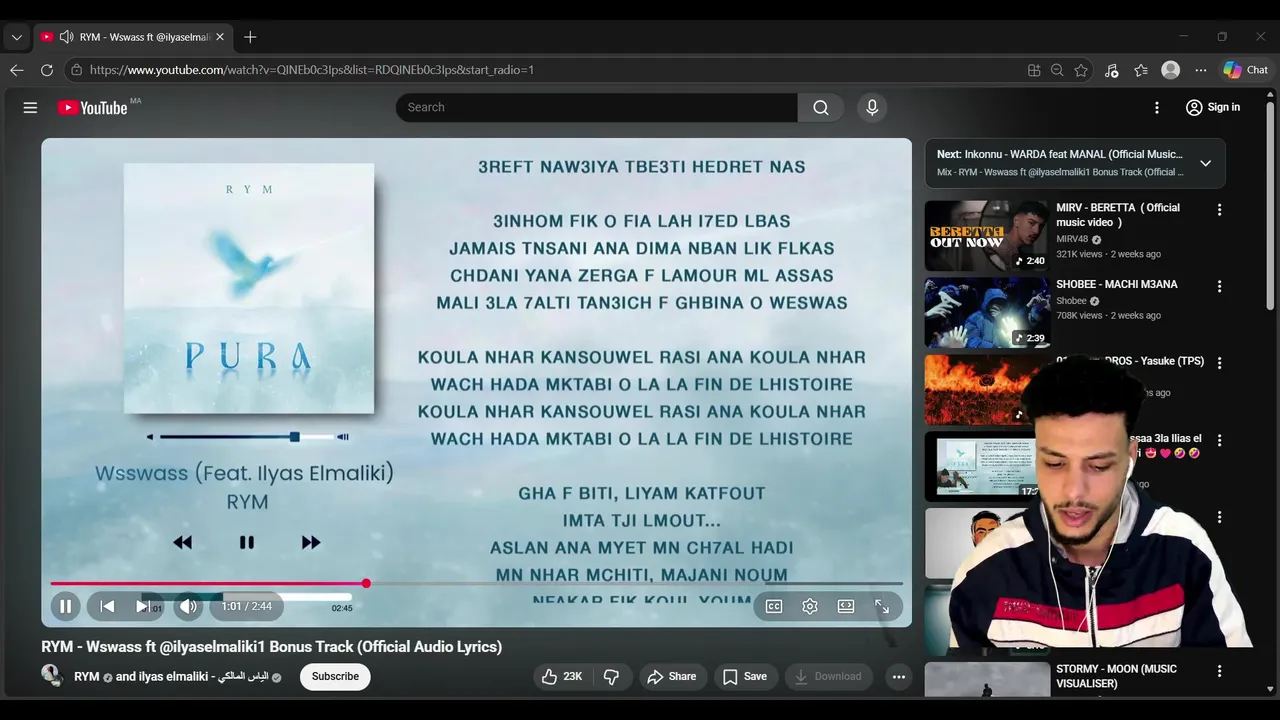Open the Mix - RYM playlist title
The height and width of the screenshot is (720, 1280).
[x=1060, y=172]
